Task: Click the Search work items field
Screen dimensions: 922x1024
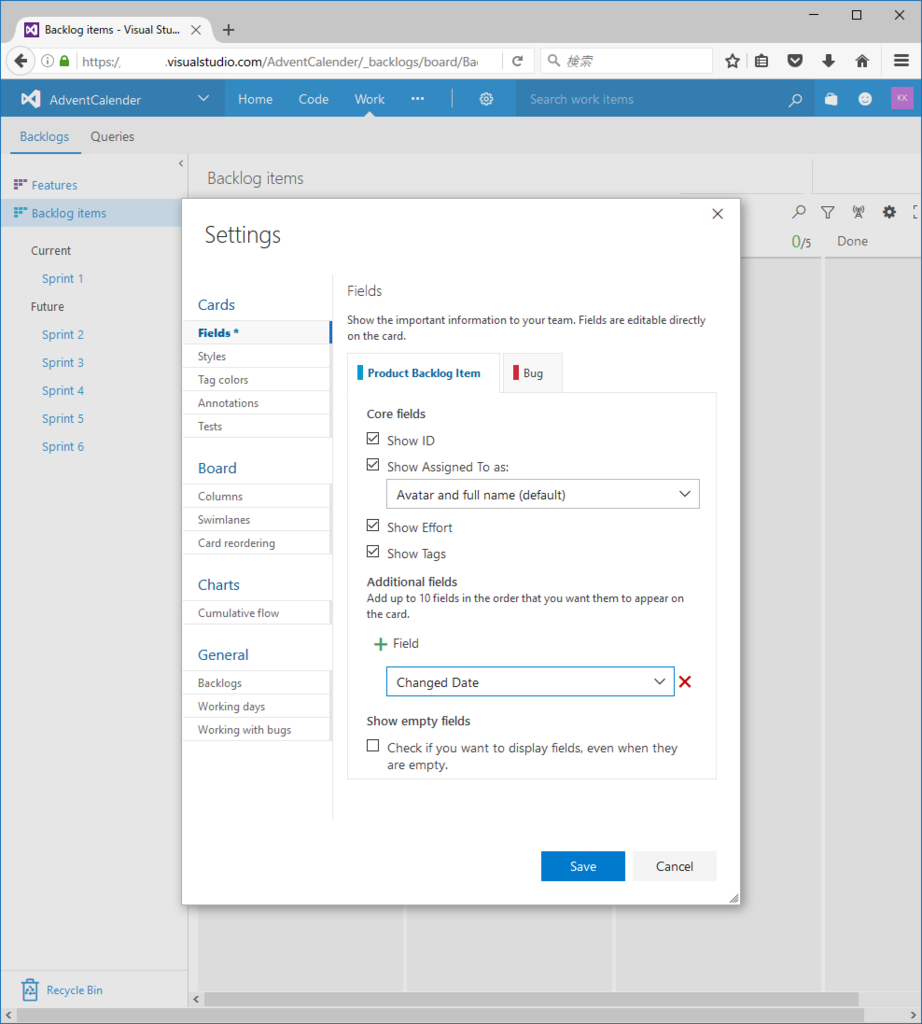Action: pyautogui.click(x=653, y=99)
